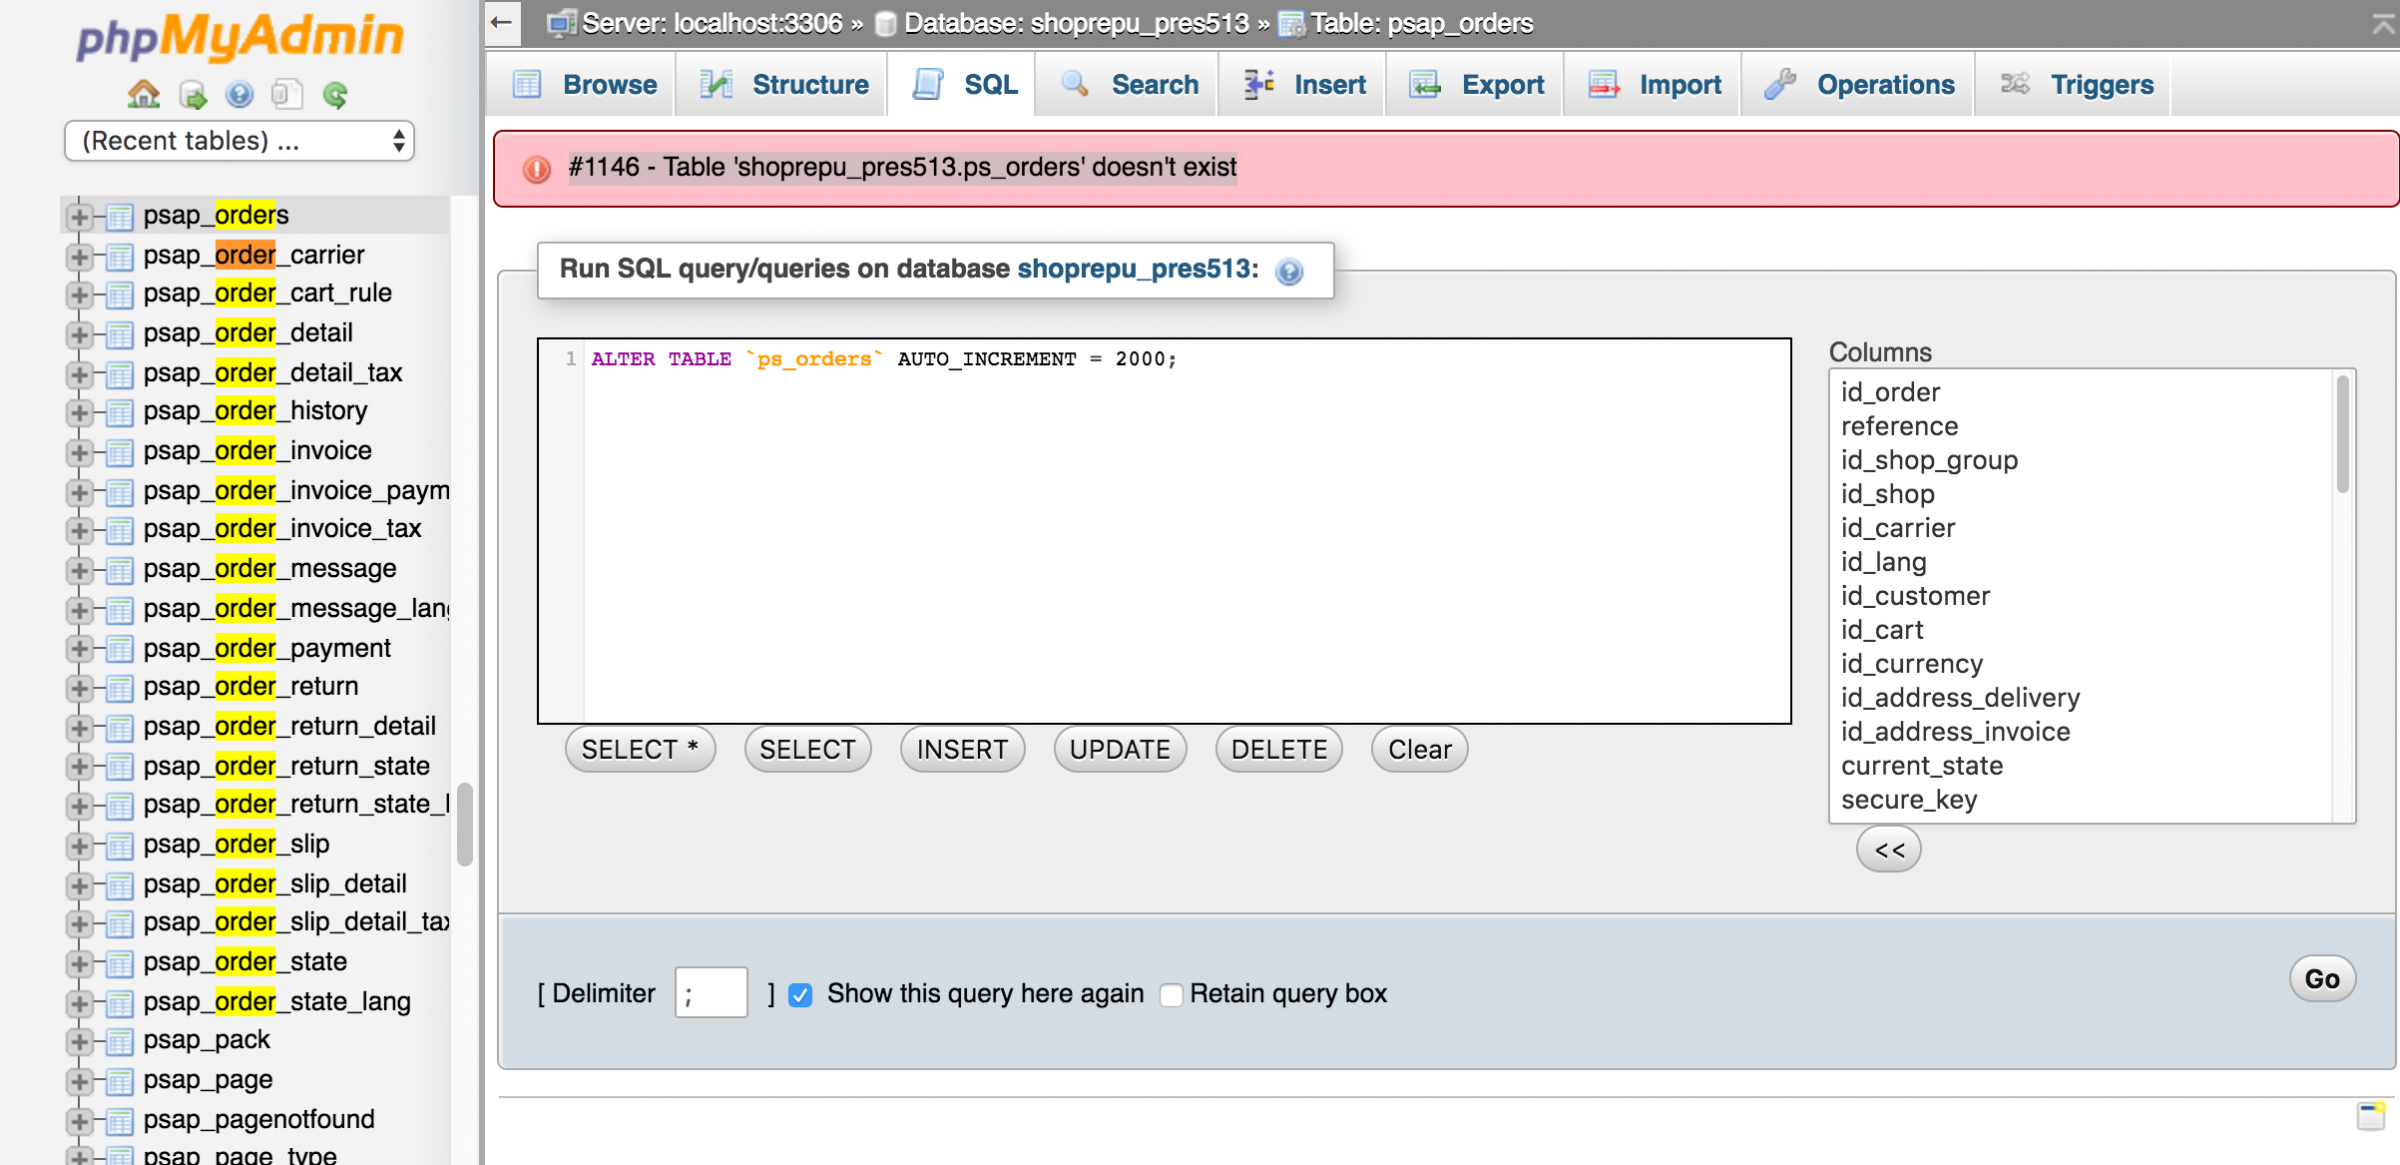Open the phpMyAdmin documentation icon
The height and width of the screenshot is (1165, 2400).
239,95
